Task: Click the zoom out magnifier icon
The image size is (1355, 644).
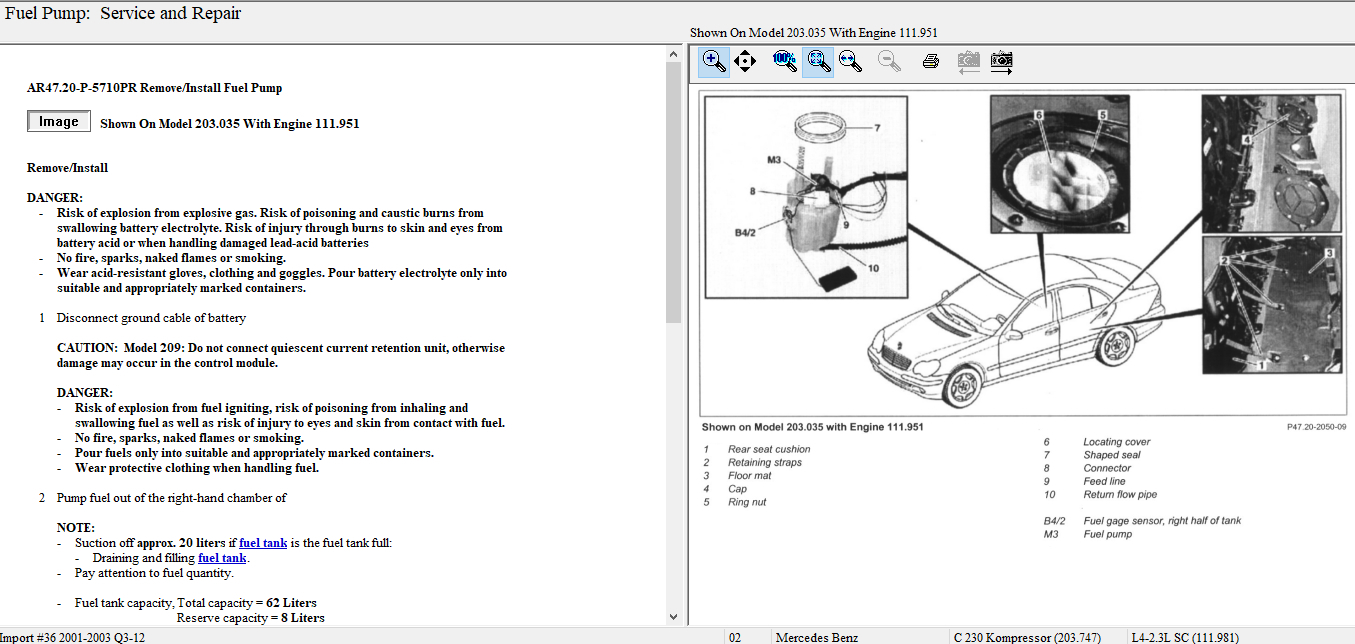Action: coord(888,61)
